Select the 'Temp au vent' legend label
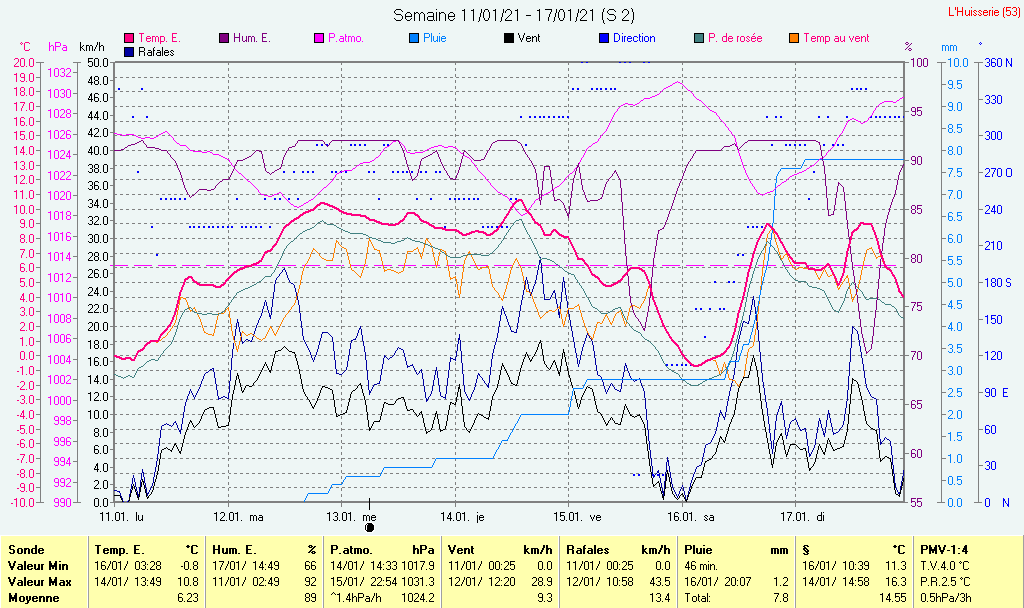The height and width of the screenshot is (608, 1024). coord(837,39)
